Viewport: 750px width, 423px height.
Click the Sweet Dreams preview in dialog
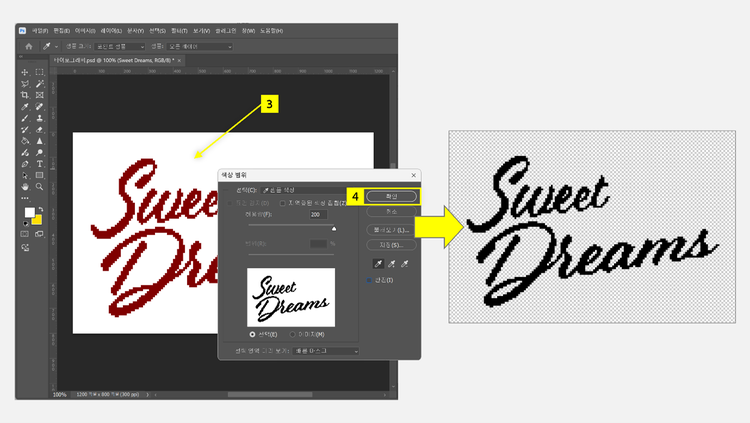(291, 297)
